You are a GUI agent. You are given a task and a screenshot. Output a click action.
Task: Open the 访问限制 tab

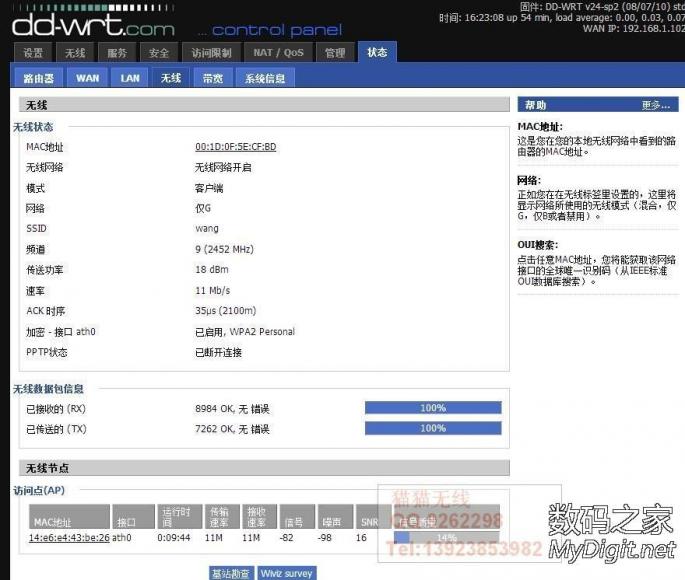(x=211, y=53)
